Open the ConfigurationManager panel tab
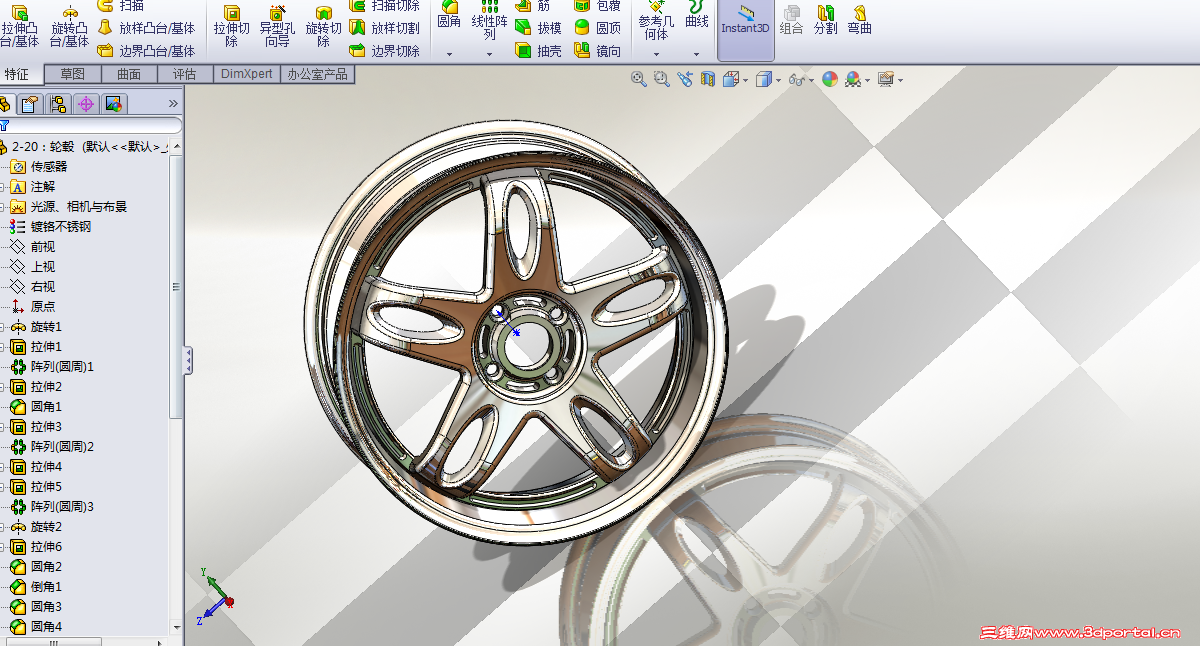The height and width of the screenshot is (646, 1200). click(58, 103)
